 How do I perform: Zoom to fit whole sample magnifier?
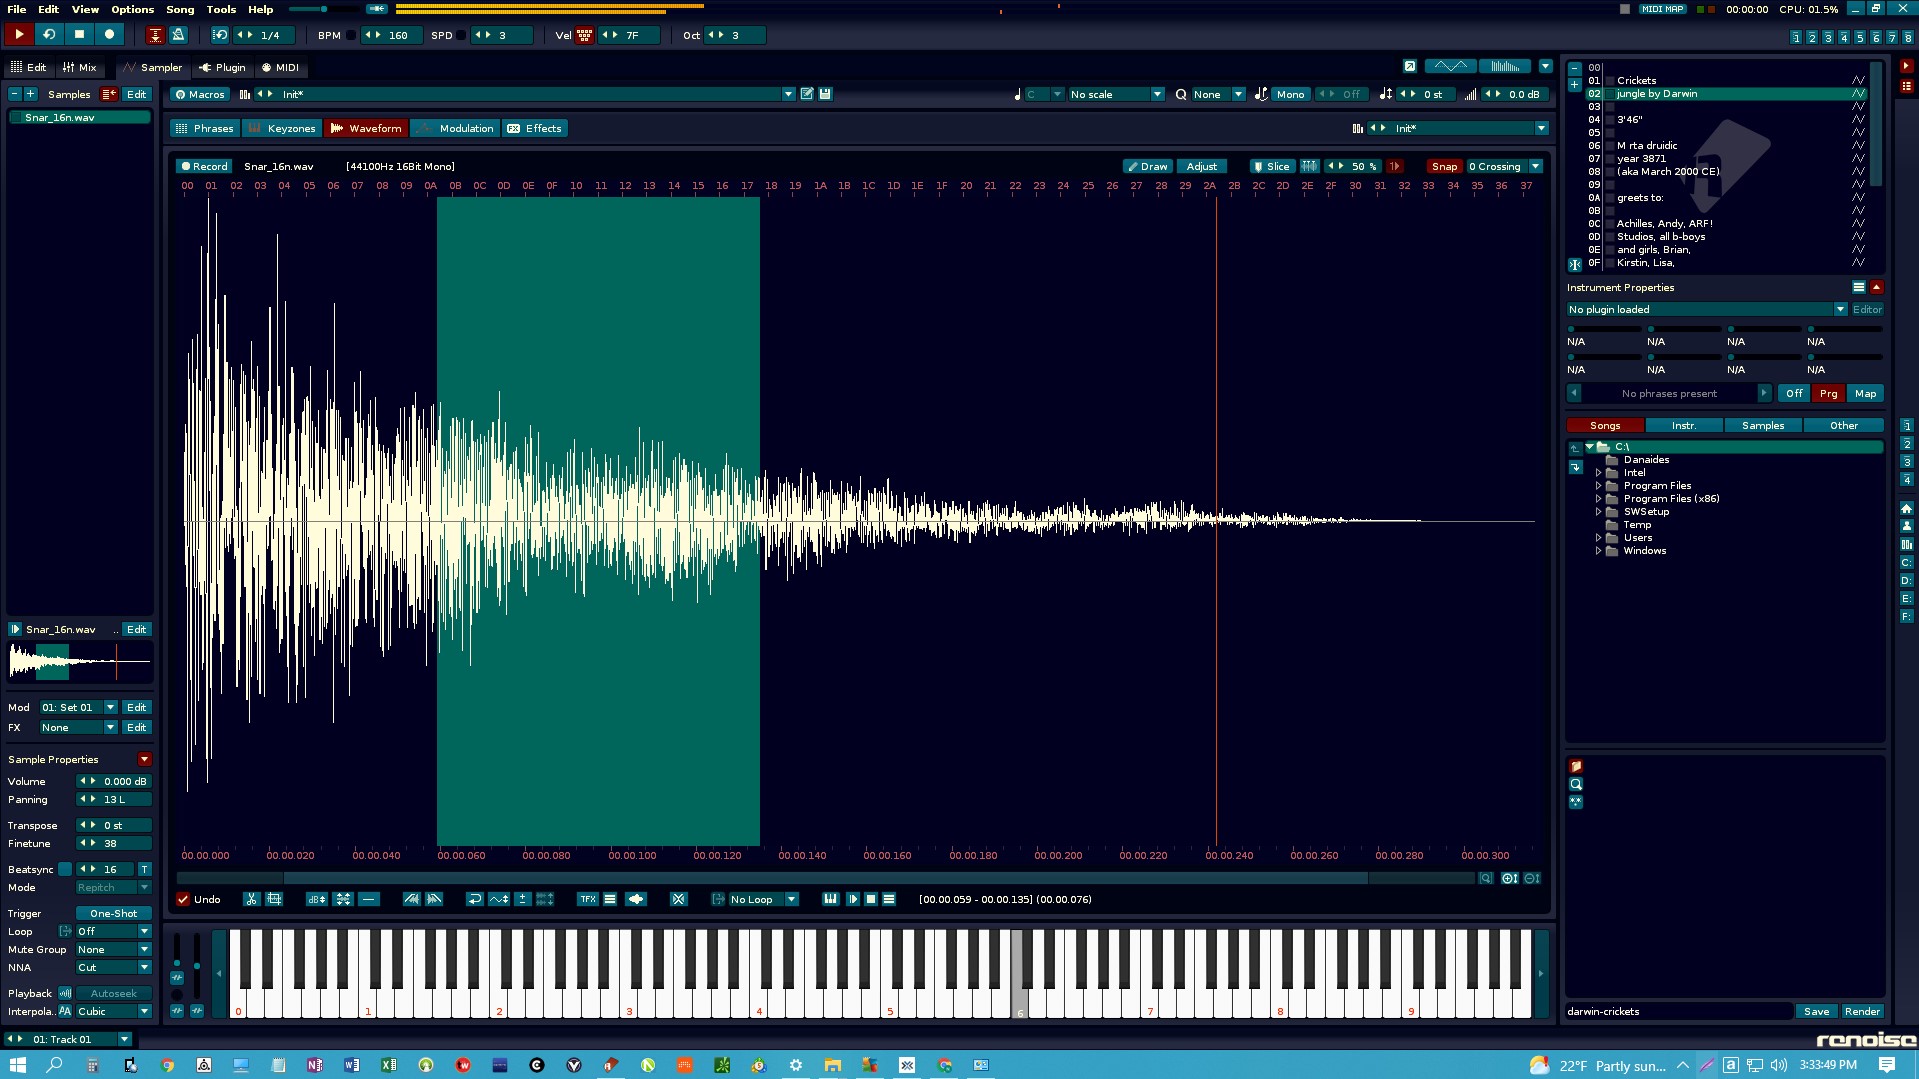(x=1486, y=878)
